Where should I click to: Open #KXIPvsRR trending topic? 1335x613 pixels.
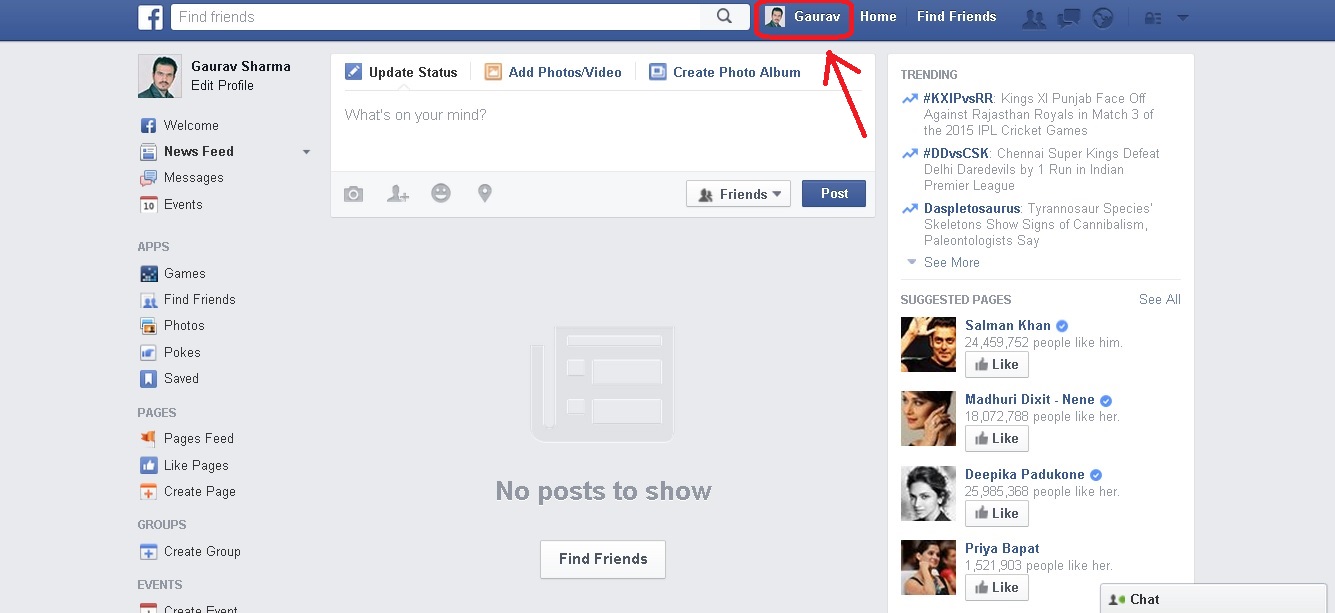tap(958, 99)
